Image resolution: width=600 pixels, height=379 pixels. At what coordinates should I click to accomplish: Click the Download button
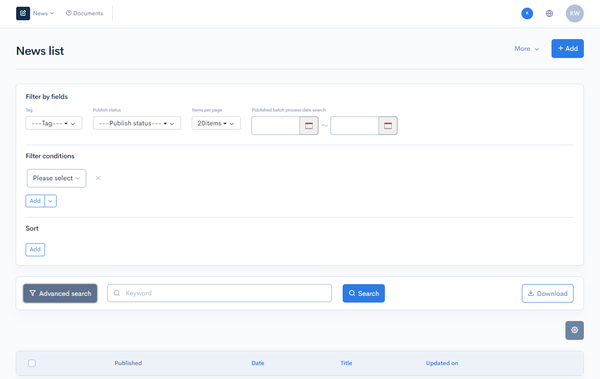click(x=547, y=293)
